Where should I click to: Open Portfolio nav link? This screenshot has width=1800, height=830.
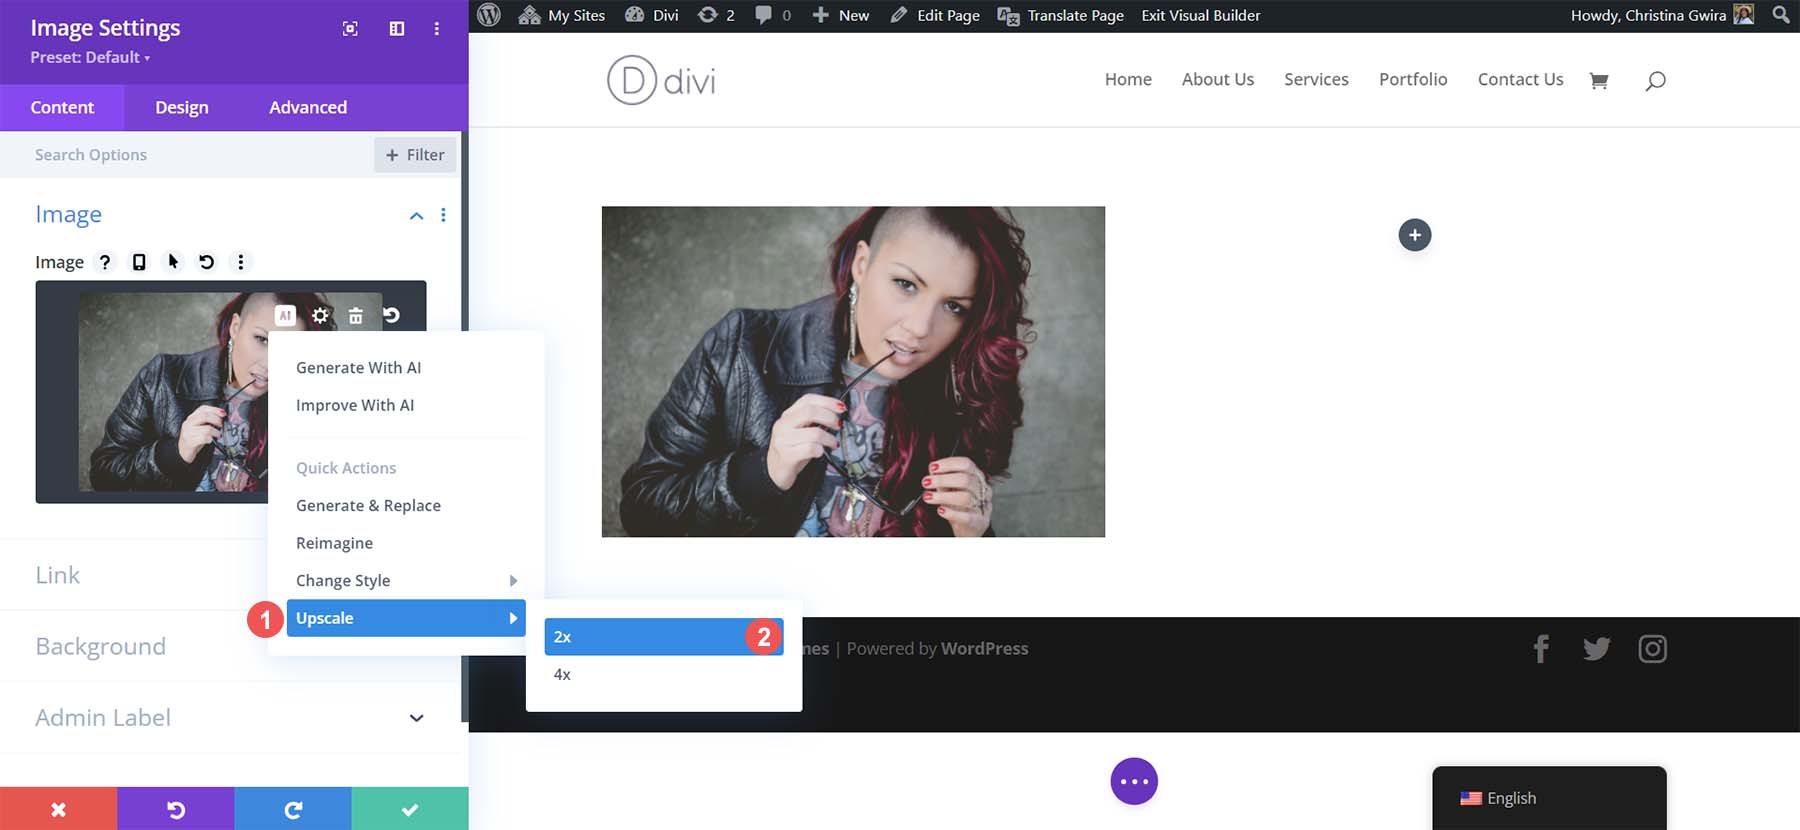[x=1413, y=79]
